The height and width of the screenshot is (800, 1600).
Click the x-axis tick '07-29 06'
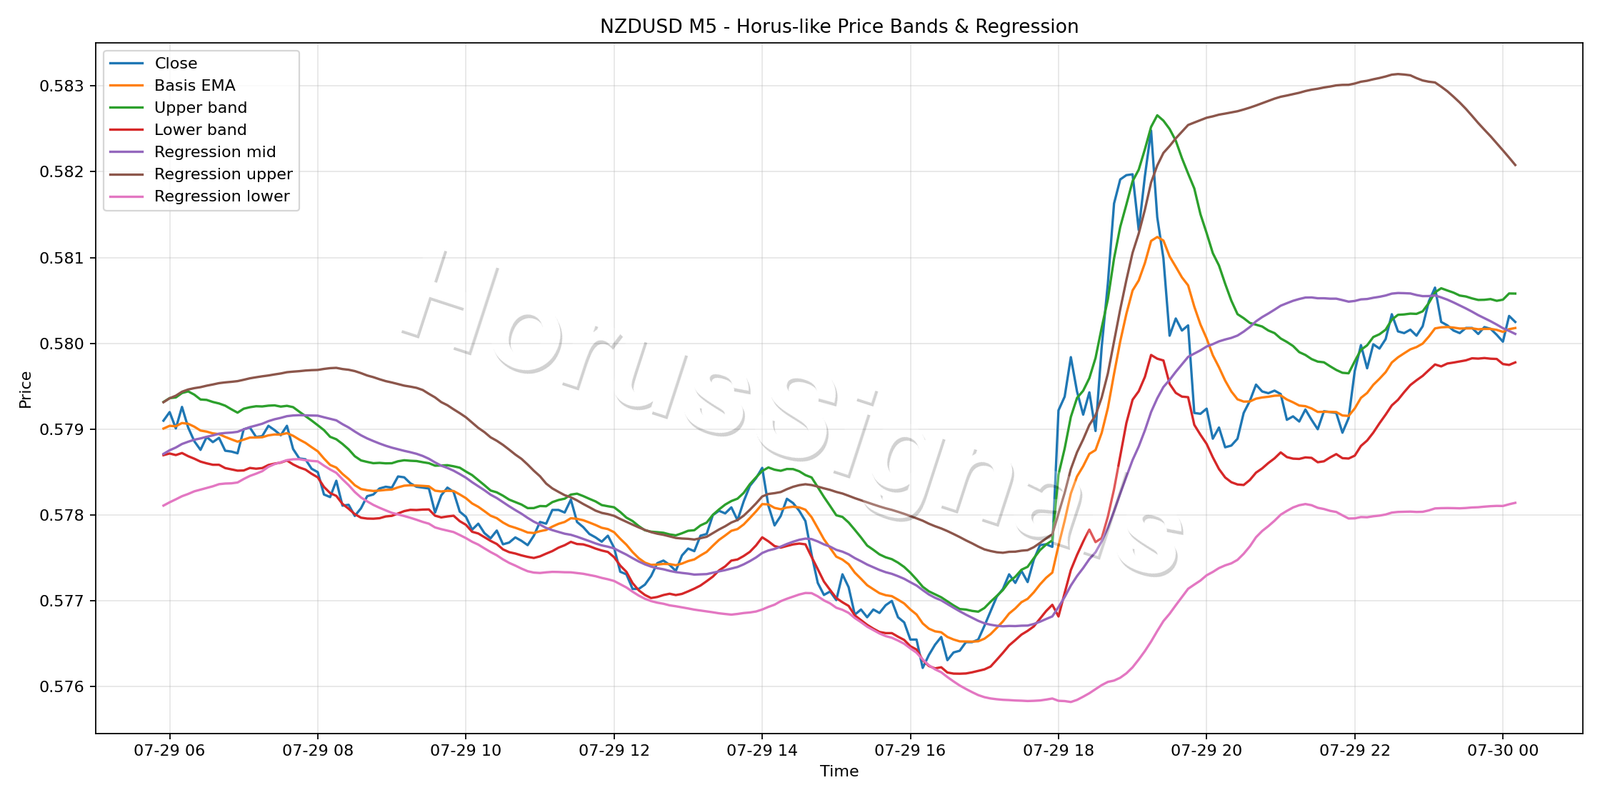[169, 750]
